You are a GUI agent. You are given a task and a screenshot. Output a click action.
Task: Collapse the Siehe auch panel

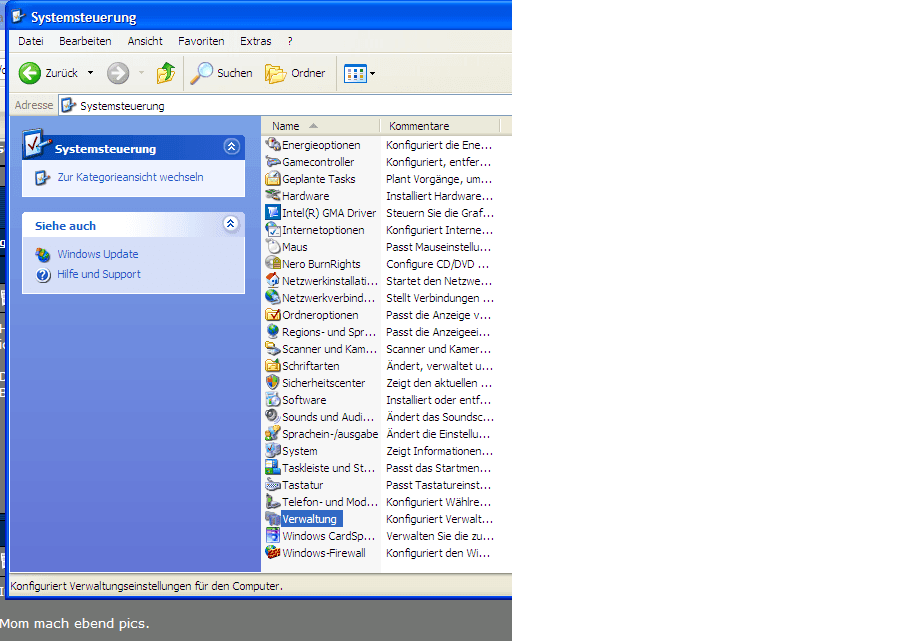point(231,224)
